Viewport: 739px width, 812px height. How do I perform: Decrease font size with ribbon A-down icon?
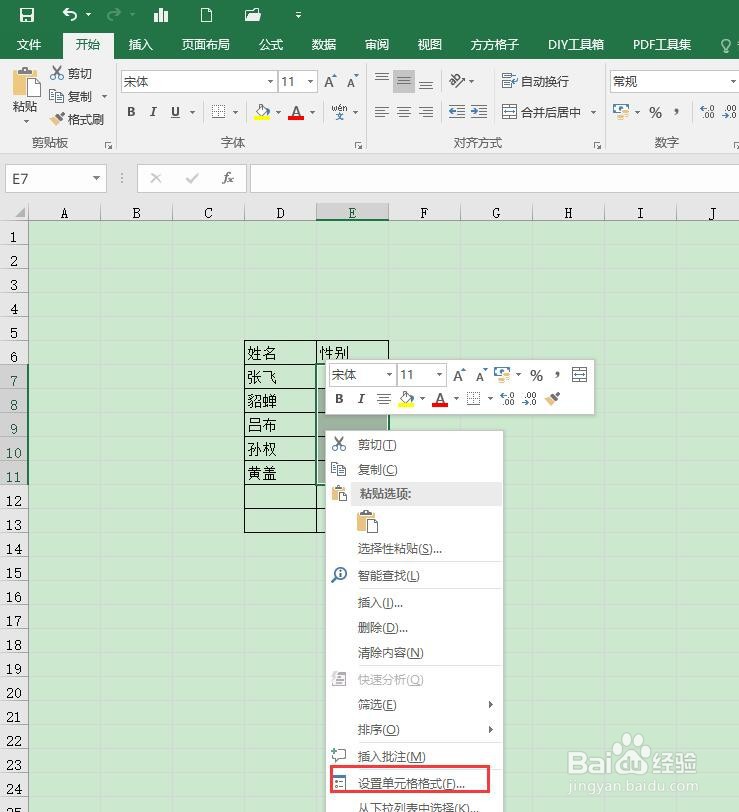click(352, 81)
